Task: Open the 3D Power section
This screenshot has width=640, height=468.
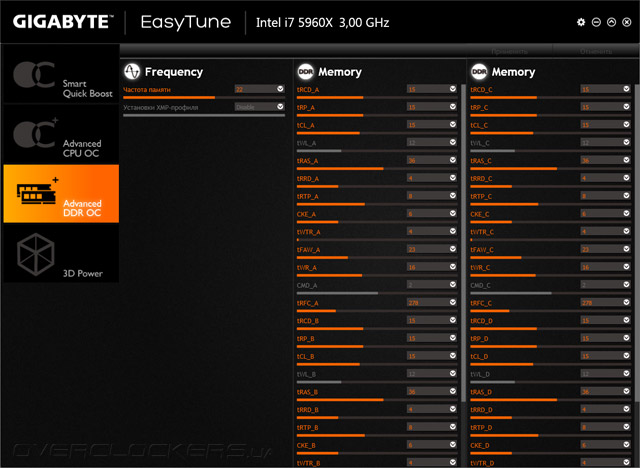Action: [61, 253]
